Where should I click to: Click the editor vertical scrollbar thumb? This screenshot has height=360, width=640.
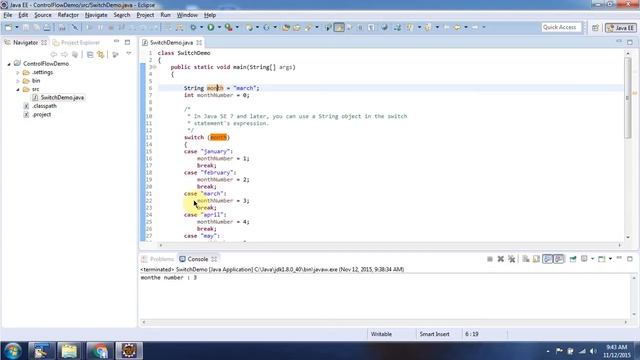(x=628, y=98)
